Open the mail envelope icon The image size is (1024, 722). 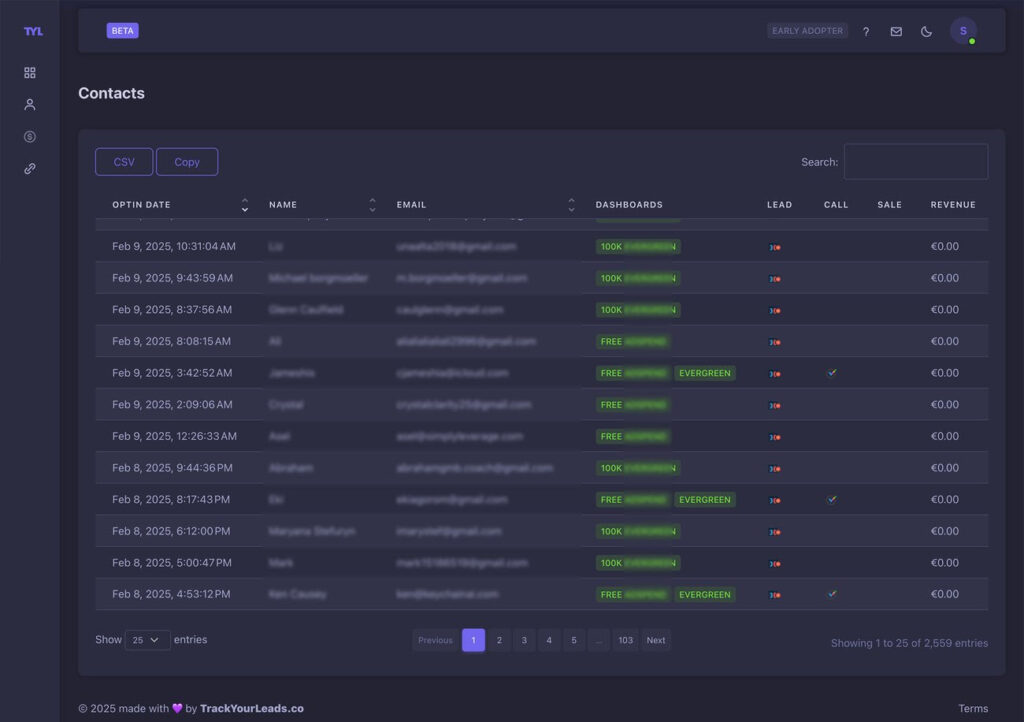[x=896, y=31]
